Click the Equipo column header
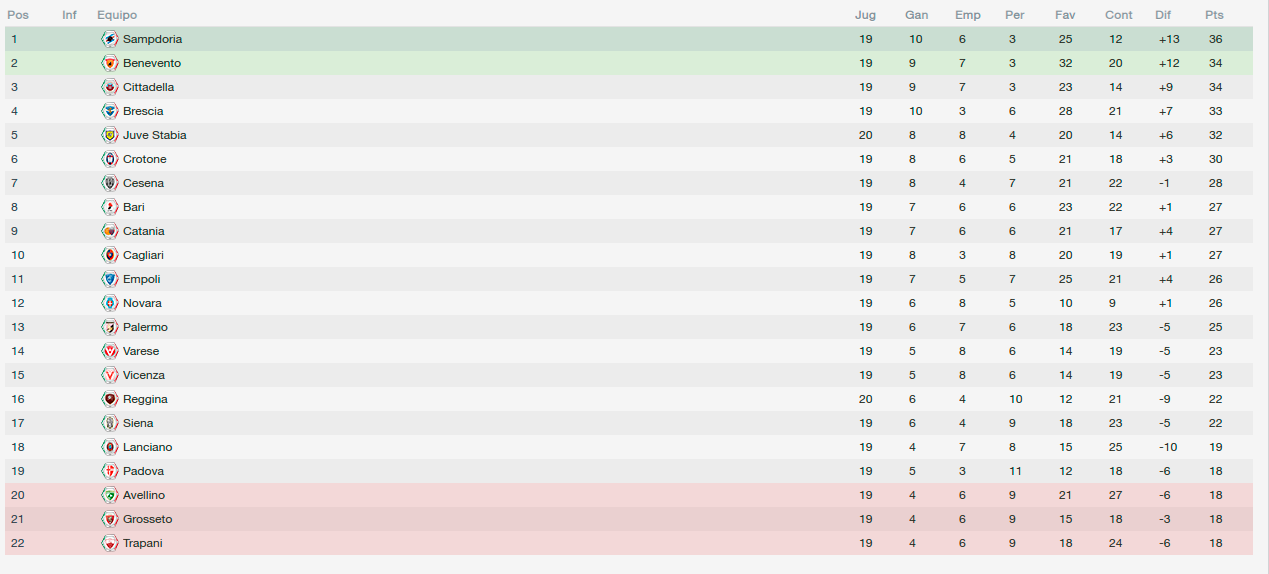This screenshot has width=1269, height=574. (x=117, y=15)
